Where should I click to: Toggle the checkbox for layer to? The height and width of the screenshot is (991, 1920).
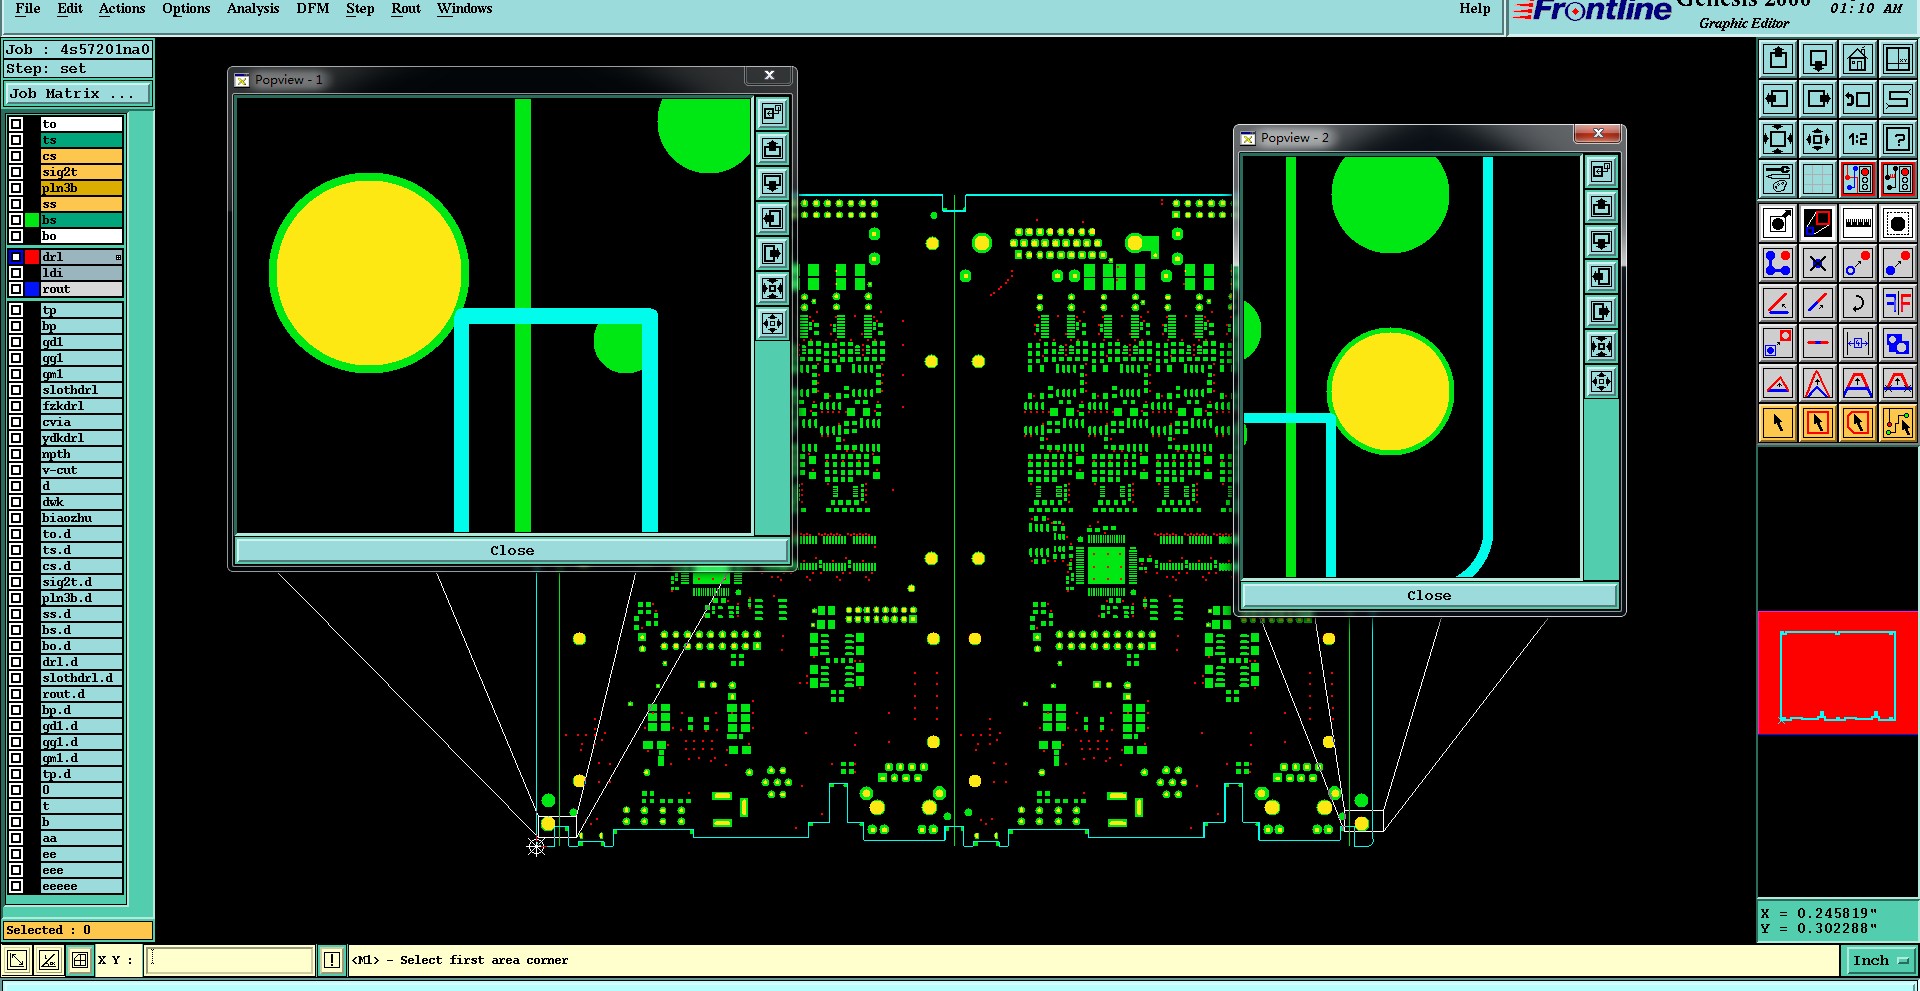[x=16, y=124]
